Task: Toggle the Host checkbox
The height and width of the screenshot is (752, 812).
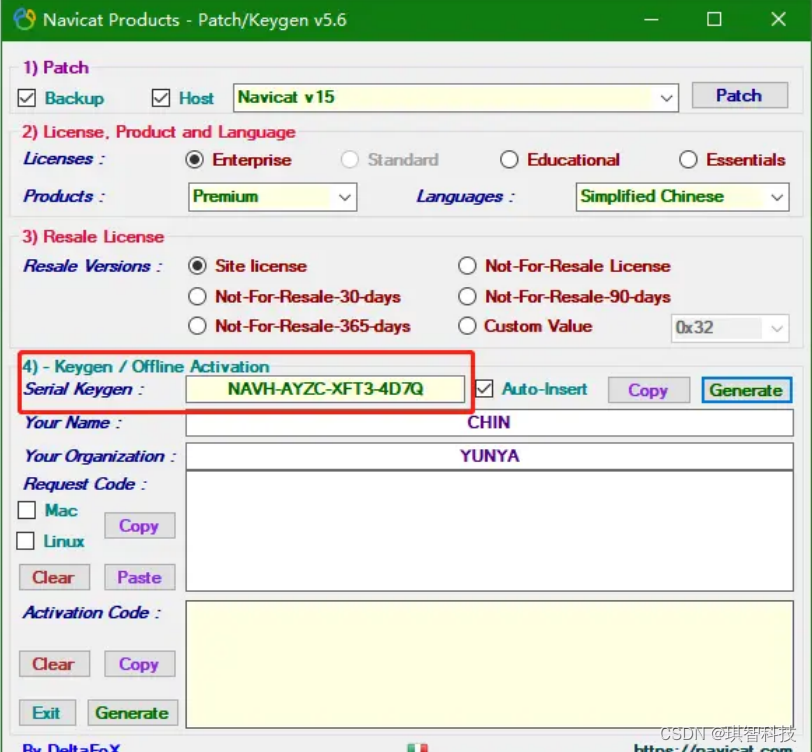Action: 161,98
